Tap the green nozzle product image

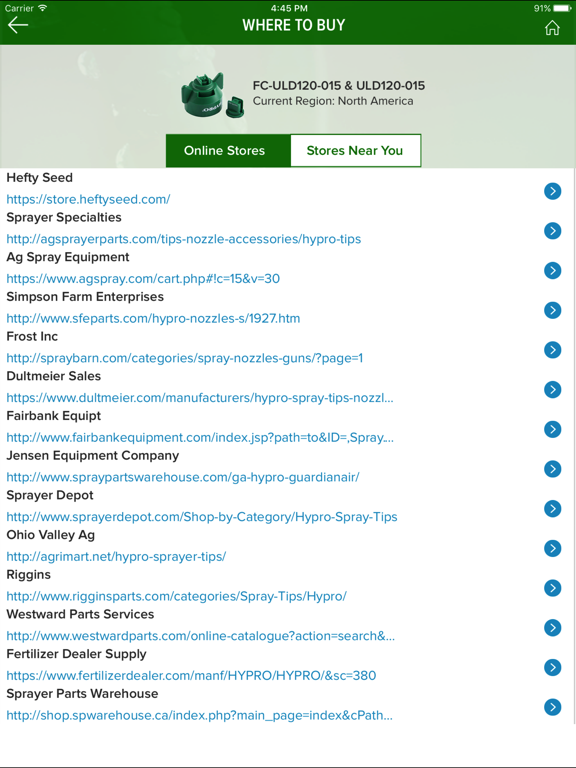pos(212,95)
